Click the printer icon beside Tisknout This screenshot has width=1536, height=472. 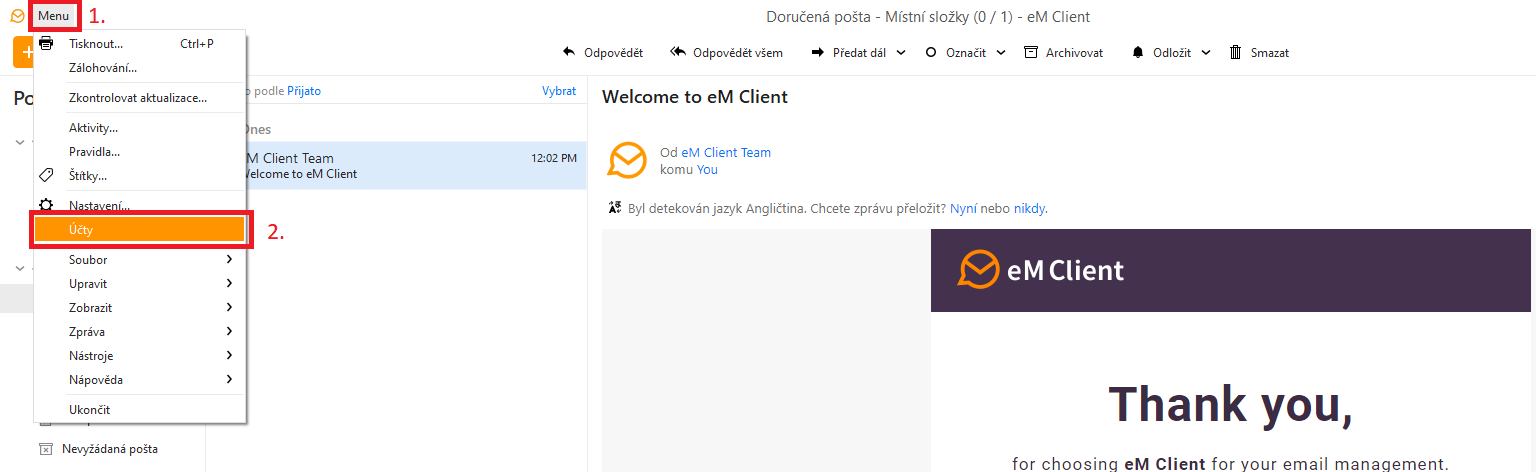coord(46,44)
